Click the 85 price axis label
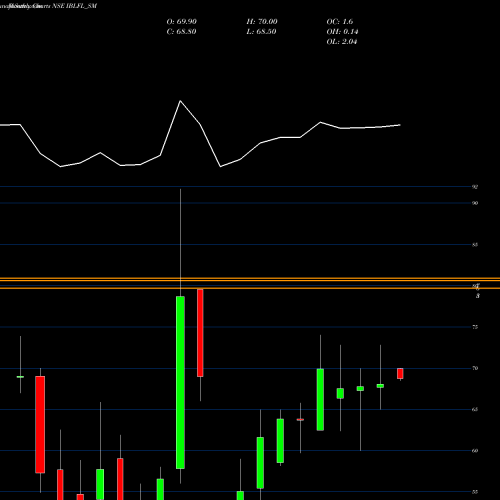 (x=475, y=245)
